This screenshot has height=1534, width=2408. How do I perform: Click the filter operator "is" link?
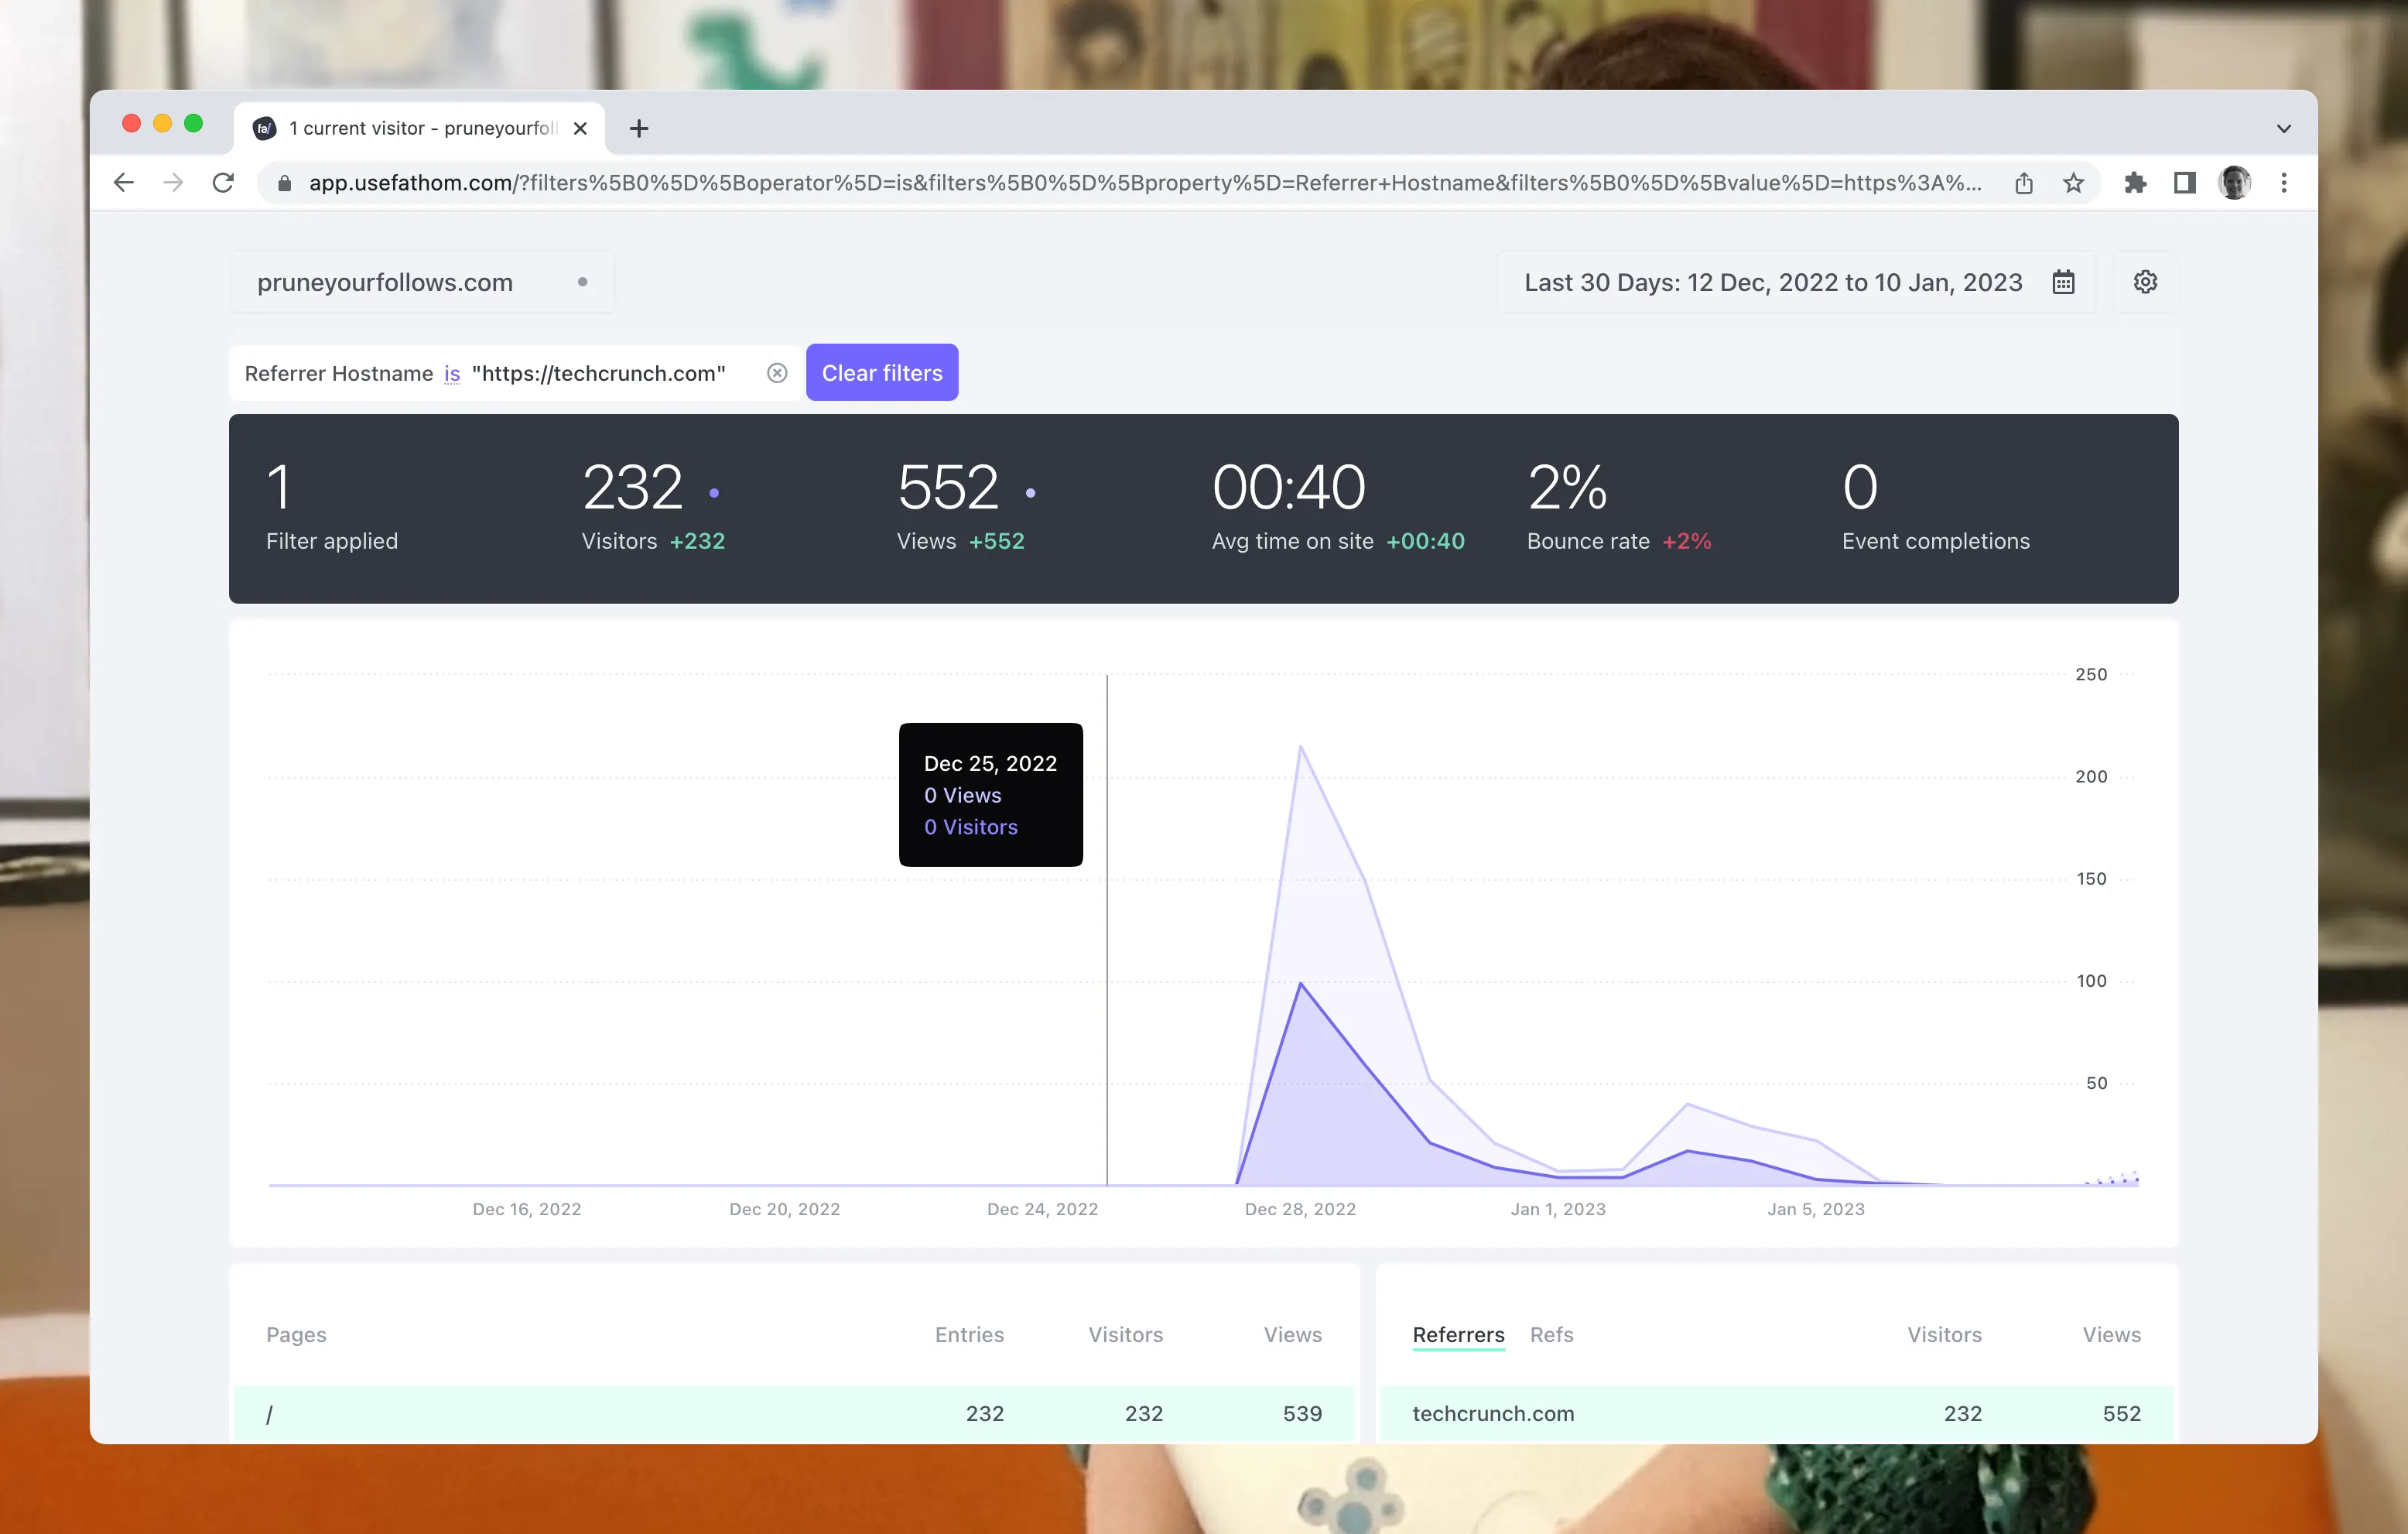point(452,374)
